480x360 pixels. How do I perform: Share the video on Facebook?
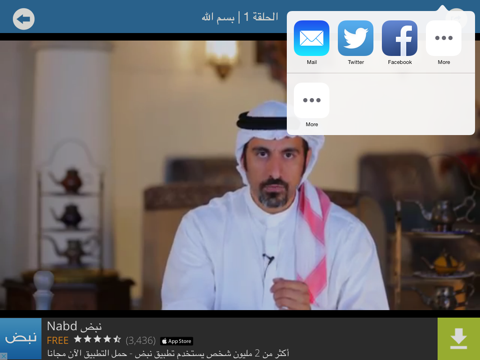[x=400, y=38]
